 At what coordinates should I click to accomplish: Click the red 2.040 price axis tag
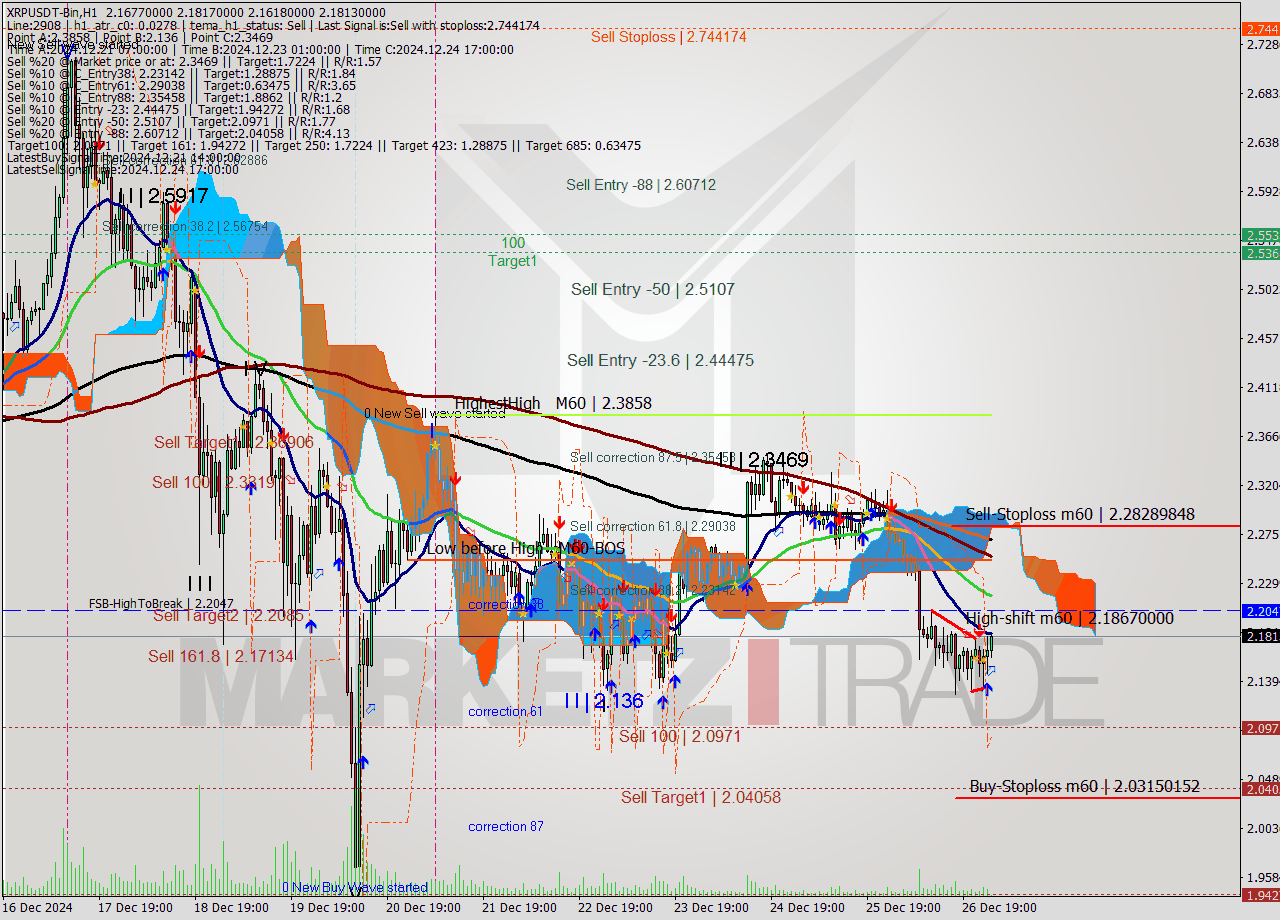tap(1259, 789)
